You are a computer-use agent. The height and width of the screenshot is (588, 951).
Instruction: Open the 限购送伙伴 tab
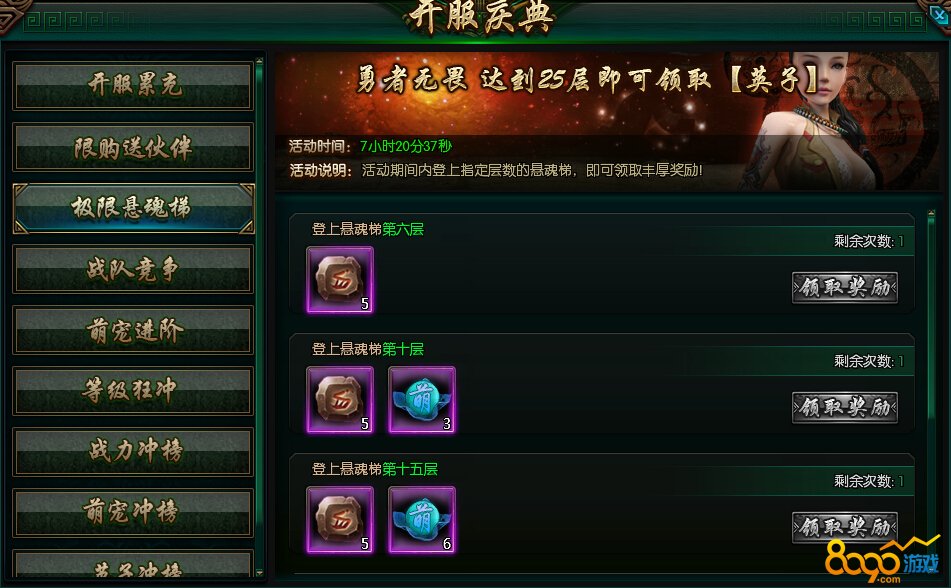[x=133, y=147]
